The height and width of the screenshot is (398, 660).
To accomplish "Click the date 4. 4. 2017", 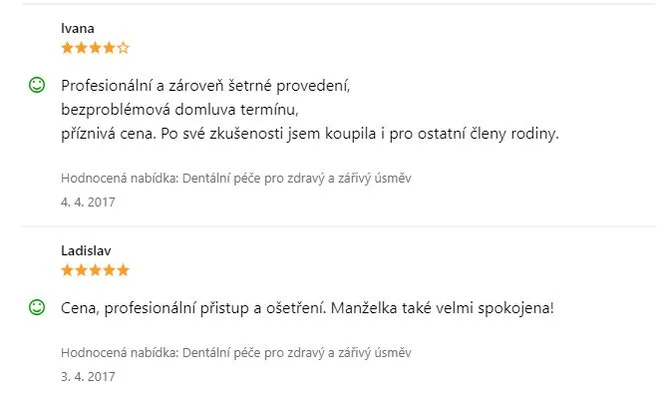I will click(88, 202).
